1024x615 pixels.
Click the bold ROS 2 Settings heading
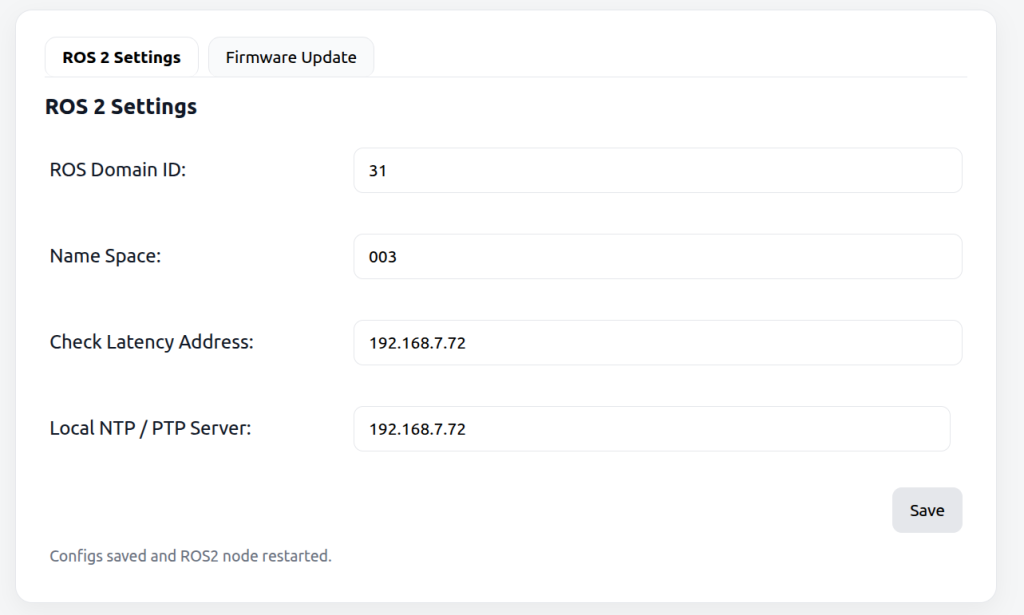121,107
